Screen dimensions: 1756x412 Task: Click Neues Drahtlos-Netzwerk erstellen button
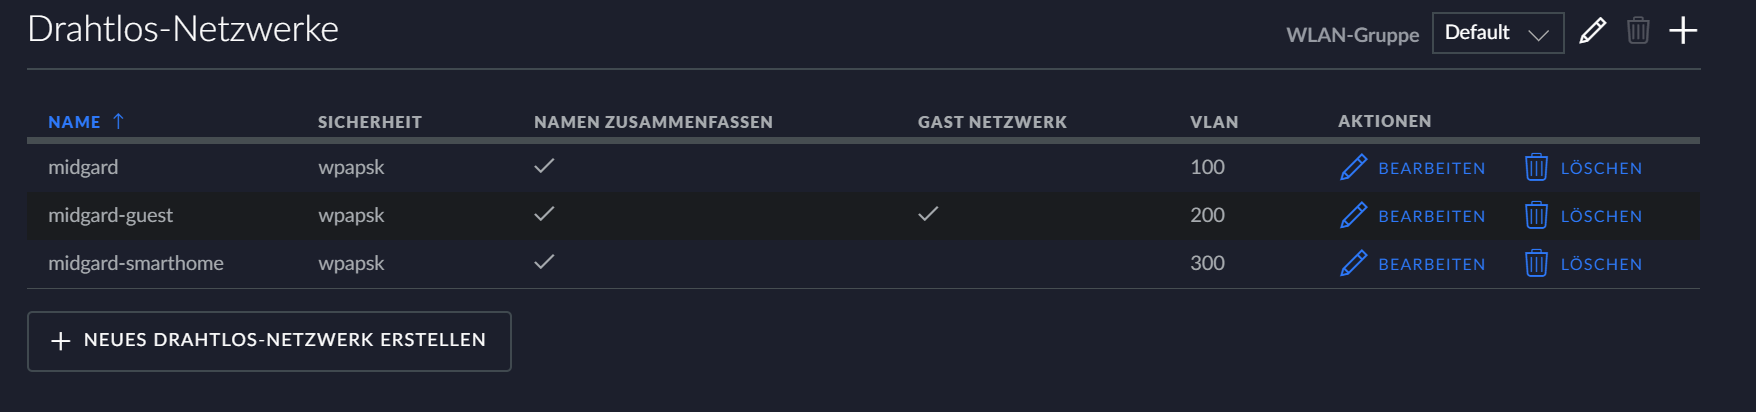click(269, 341)
